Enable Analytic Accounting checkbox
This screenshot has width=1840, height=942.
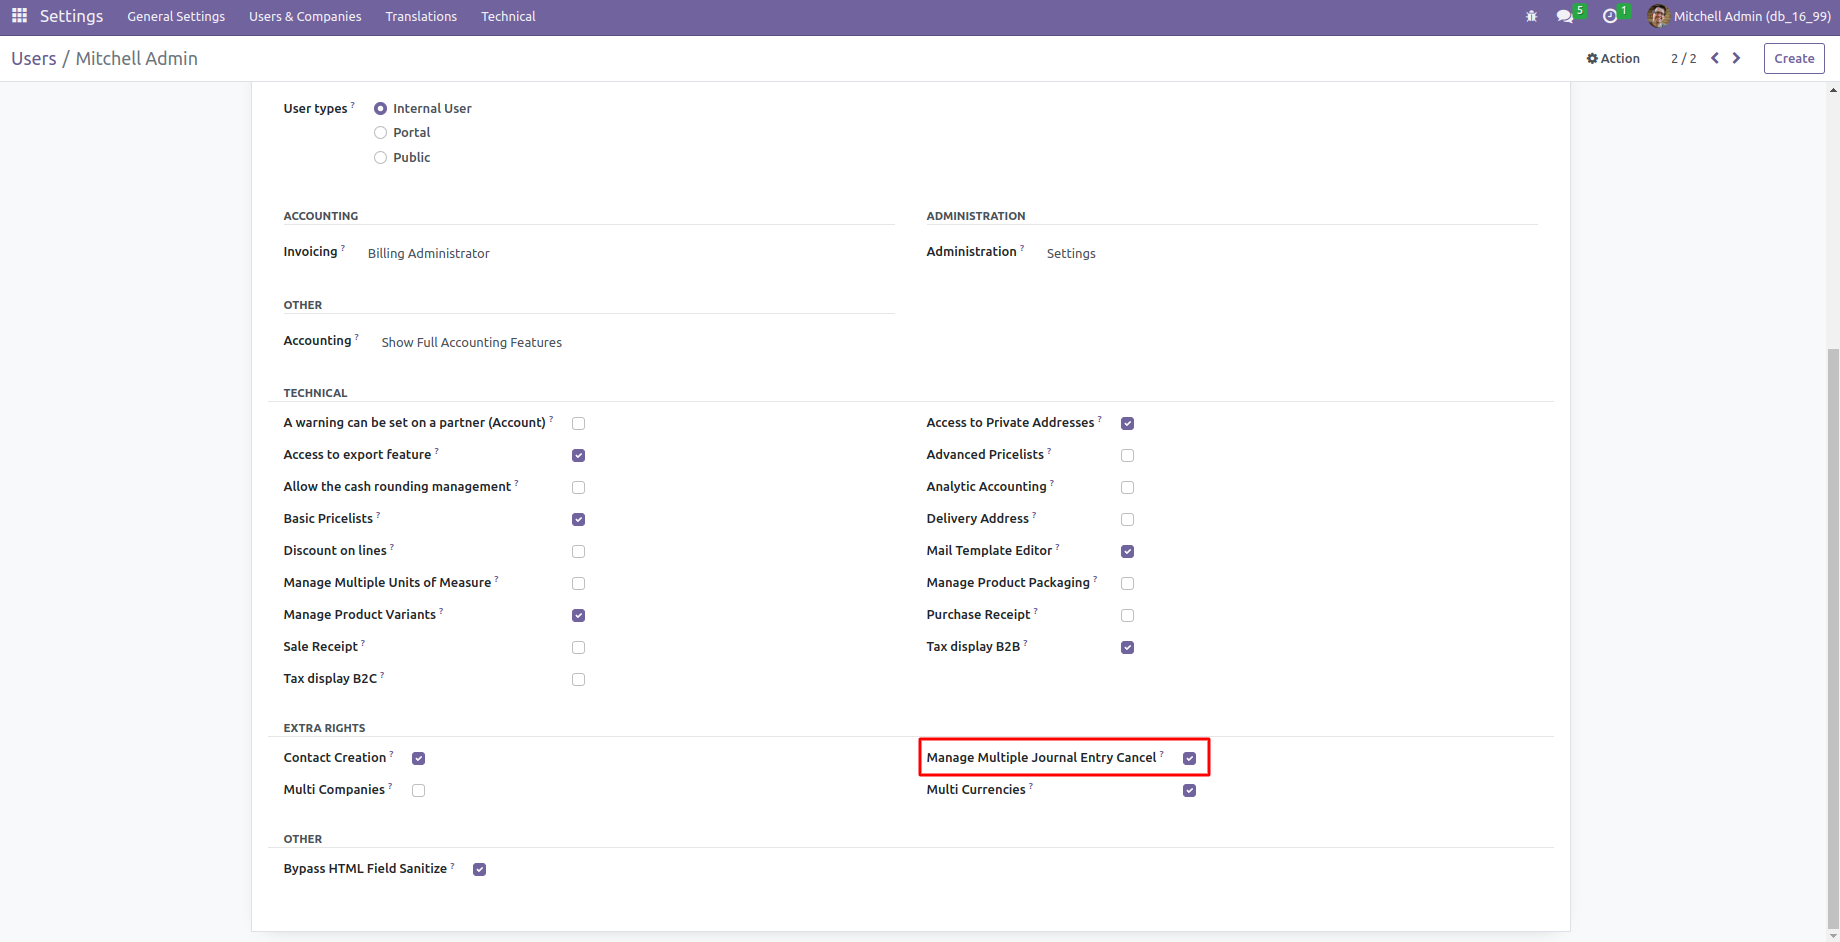1127,488
